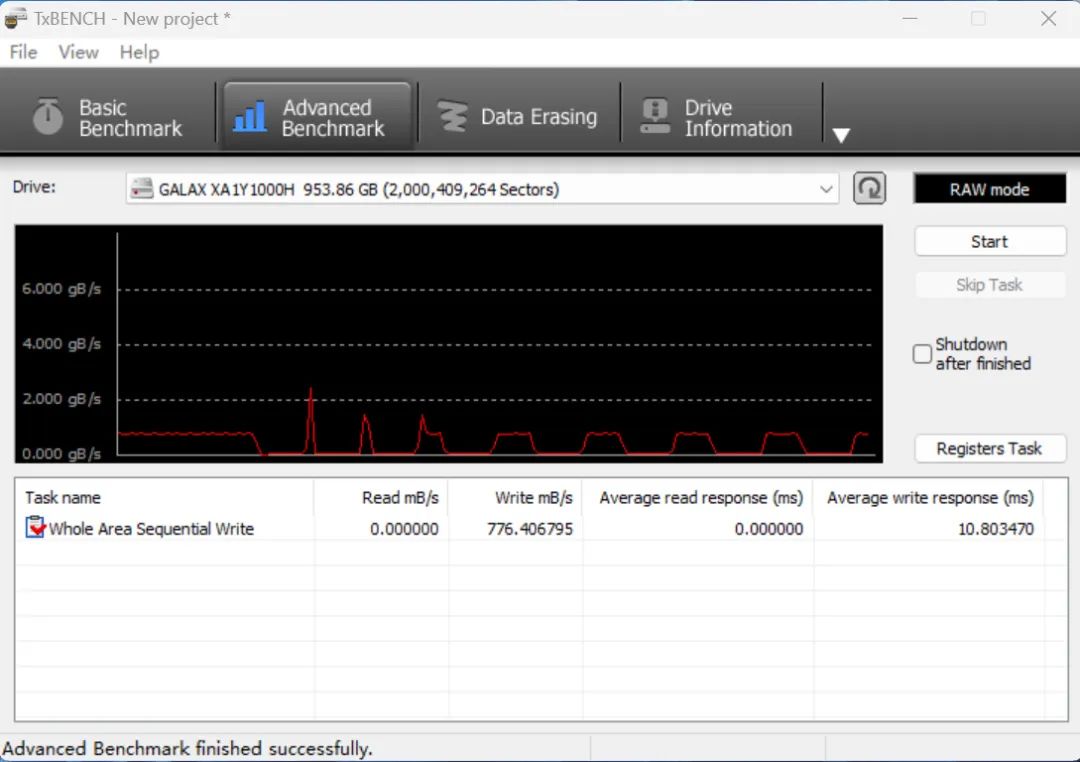
Task: Click the Advanced Benchmark bar chart icon
Action: pos(251,115)
